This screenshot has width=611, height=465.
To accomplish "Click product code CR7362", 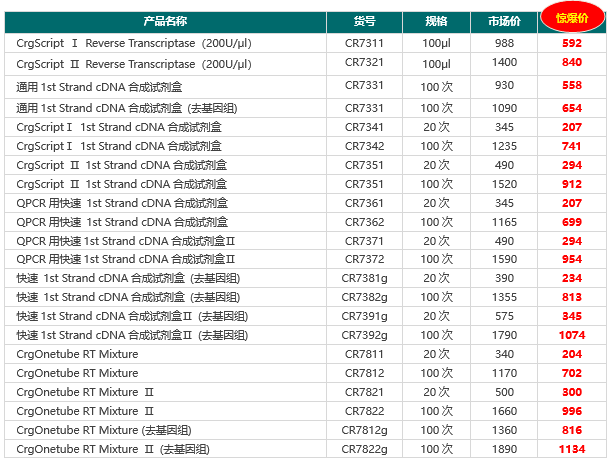I will coord(364,223).
